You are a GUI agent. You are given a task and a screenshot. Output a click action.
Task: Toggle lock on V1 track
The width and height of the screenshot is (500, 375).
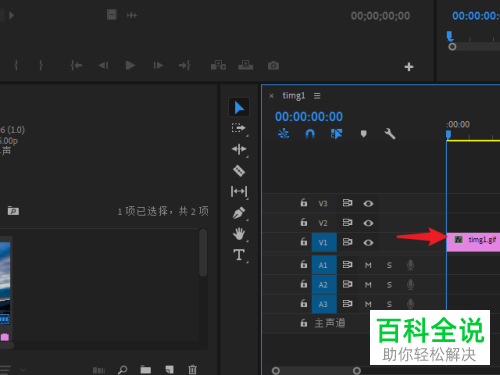(304, 242)
